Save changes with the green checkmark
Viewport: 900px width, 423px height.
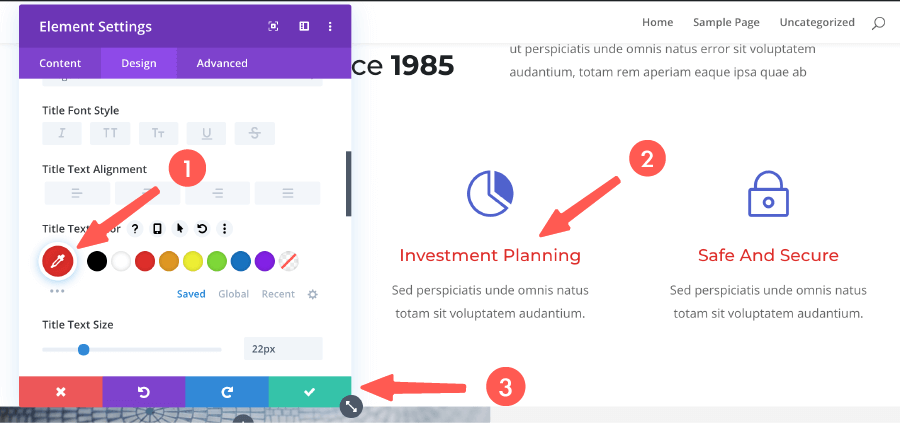pos(309,392)
